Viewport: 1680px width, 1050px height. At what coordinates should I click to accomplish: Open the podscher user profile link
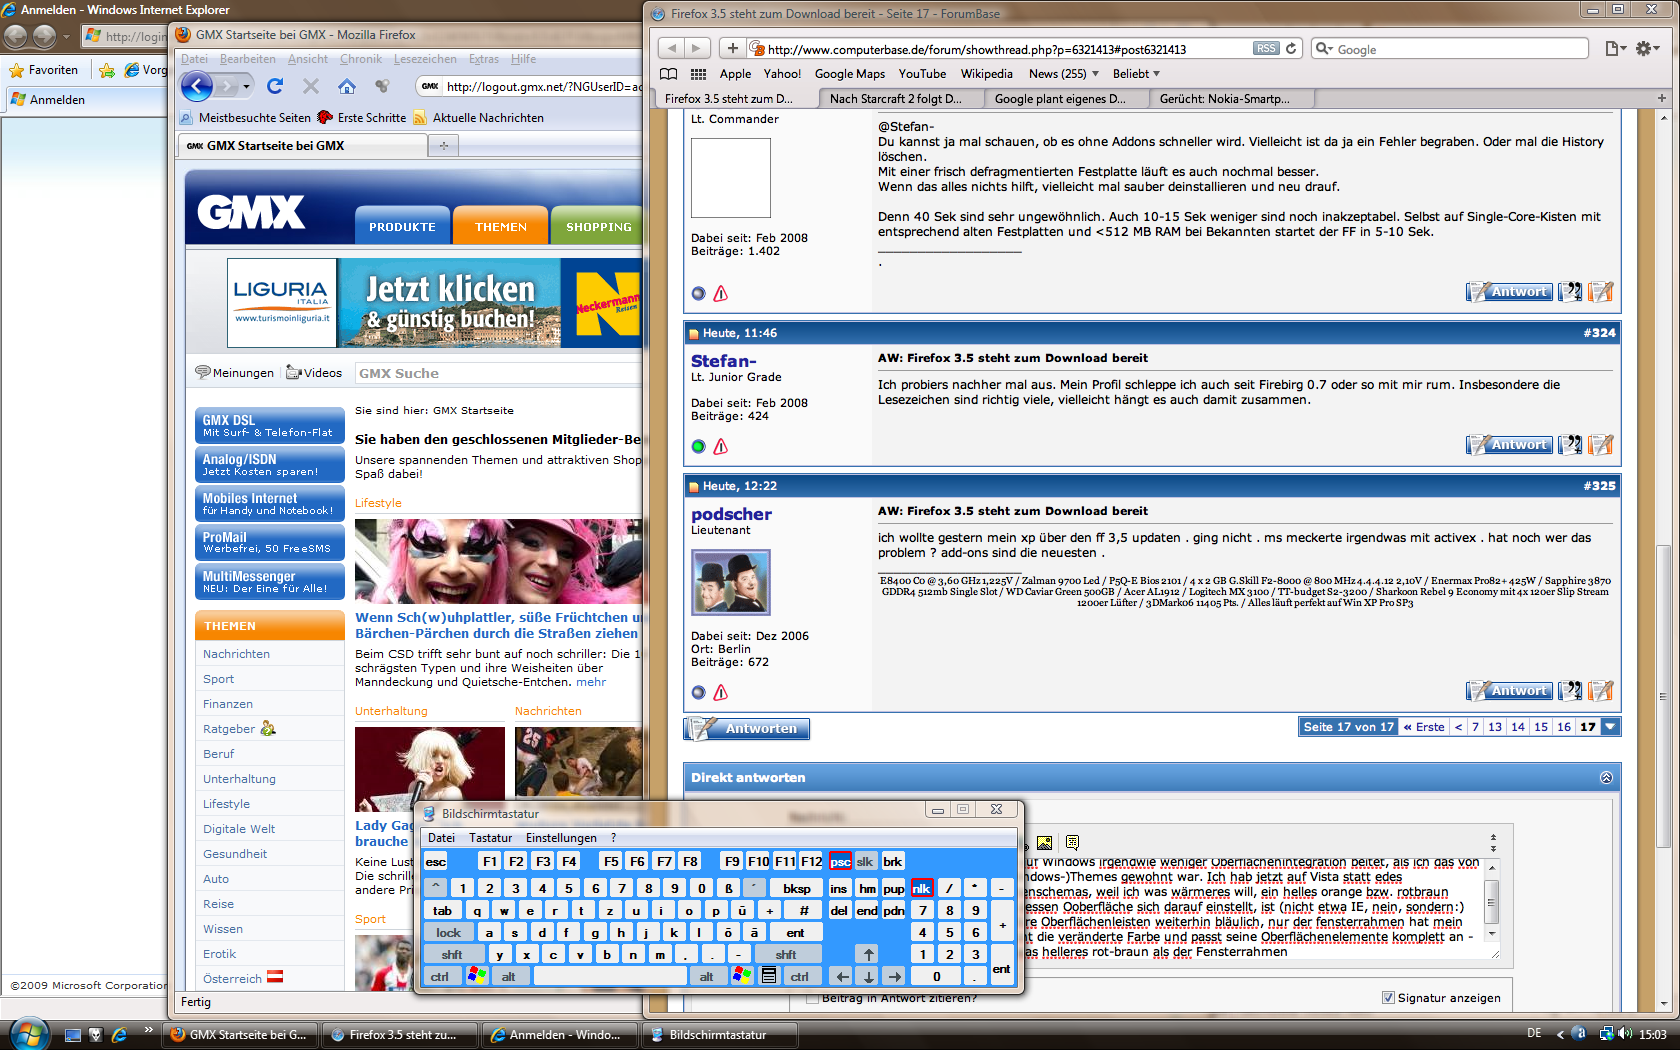[x=731, y=513]
